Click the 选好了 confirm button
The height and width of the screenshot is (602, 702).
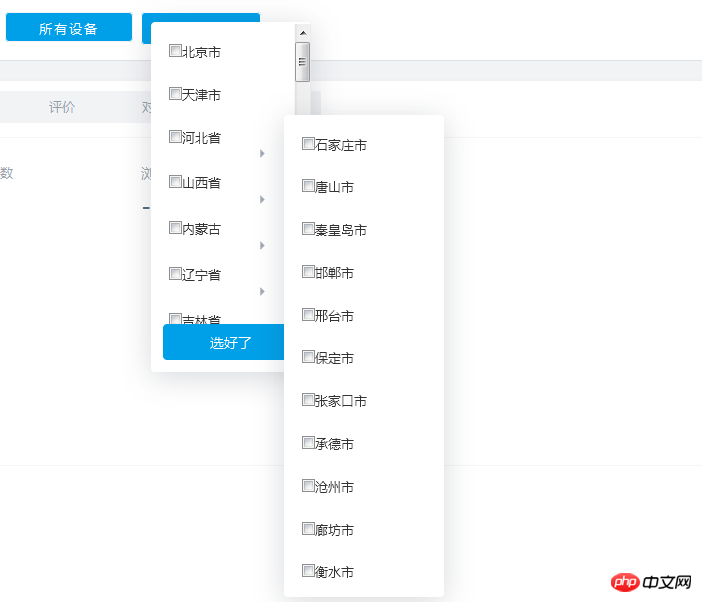point(224,342)
